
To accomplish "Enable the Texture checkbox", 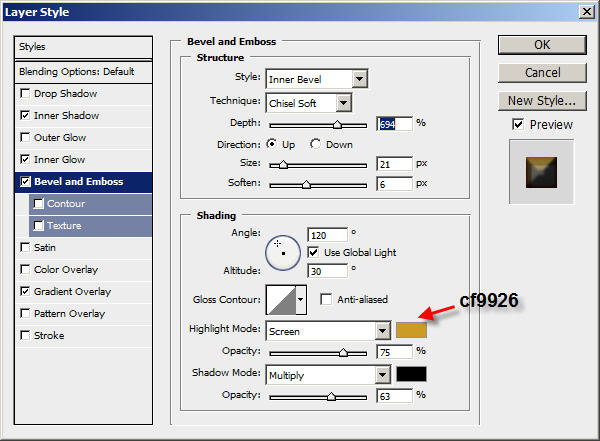I will tap(39, 225).
